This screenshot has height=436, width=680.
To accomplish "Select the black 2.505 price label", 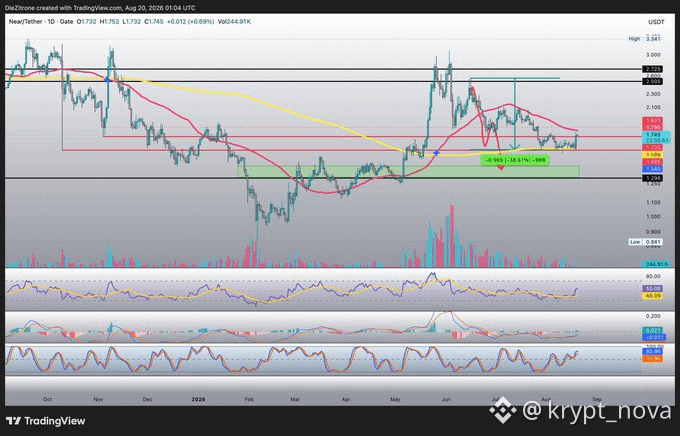I will 652,81.
